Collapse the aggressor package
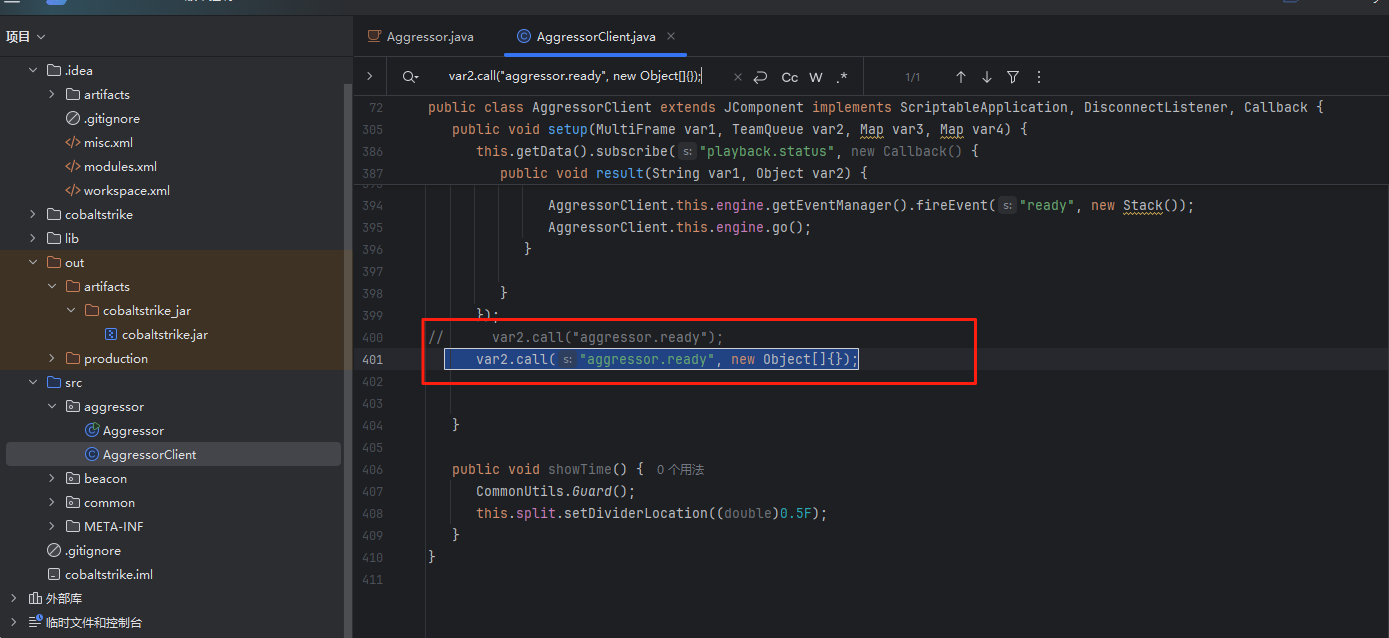The width and height of the screenshot is (1389, 638). 52,406
